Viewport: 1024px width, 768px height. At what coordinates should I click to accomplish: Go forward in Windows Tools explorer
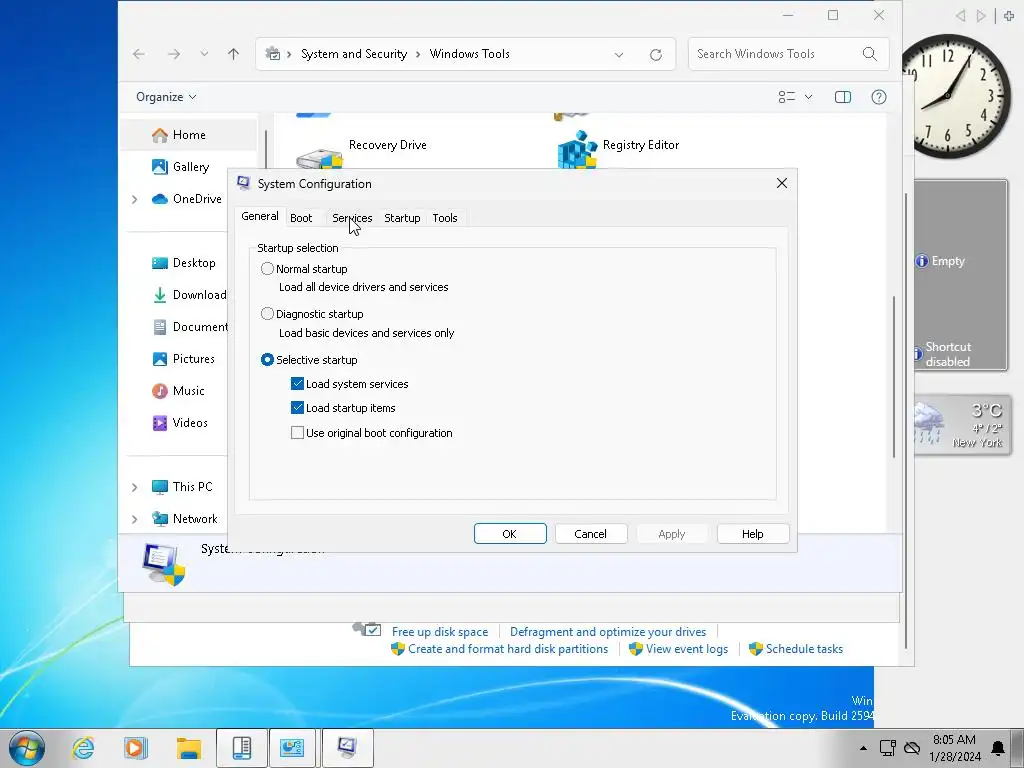(174, 54)
